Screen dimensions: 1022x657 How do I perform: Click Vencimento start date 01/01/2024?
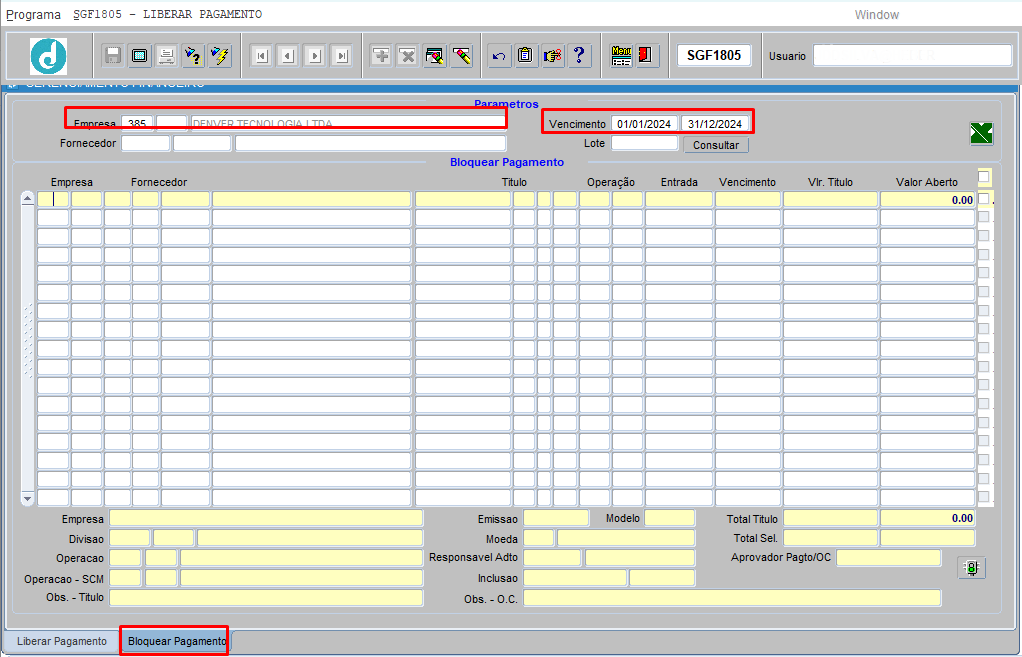pos(644,124)
